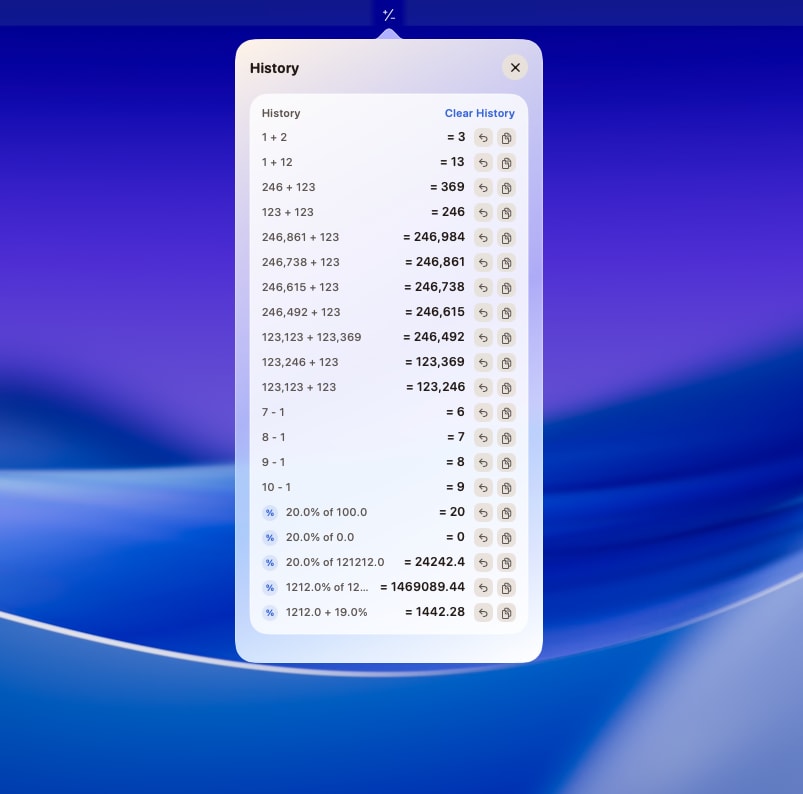Copy result of 246,738 + 123
Image resolution: width=803 pixels, height=794 pixels.
tap(506, 263)
